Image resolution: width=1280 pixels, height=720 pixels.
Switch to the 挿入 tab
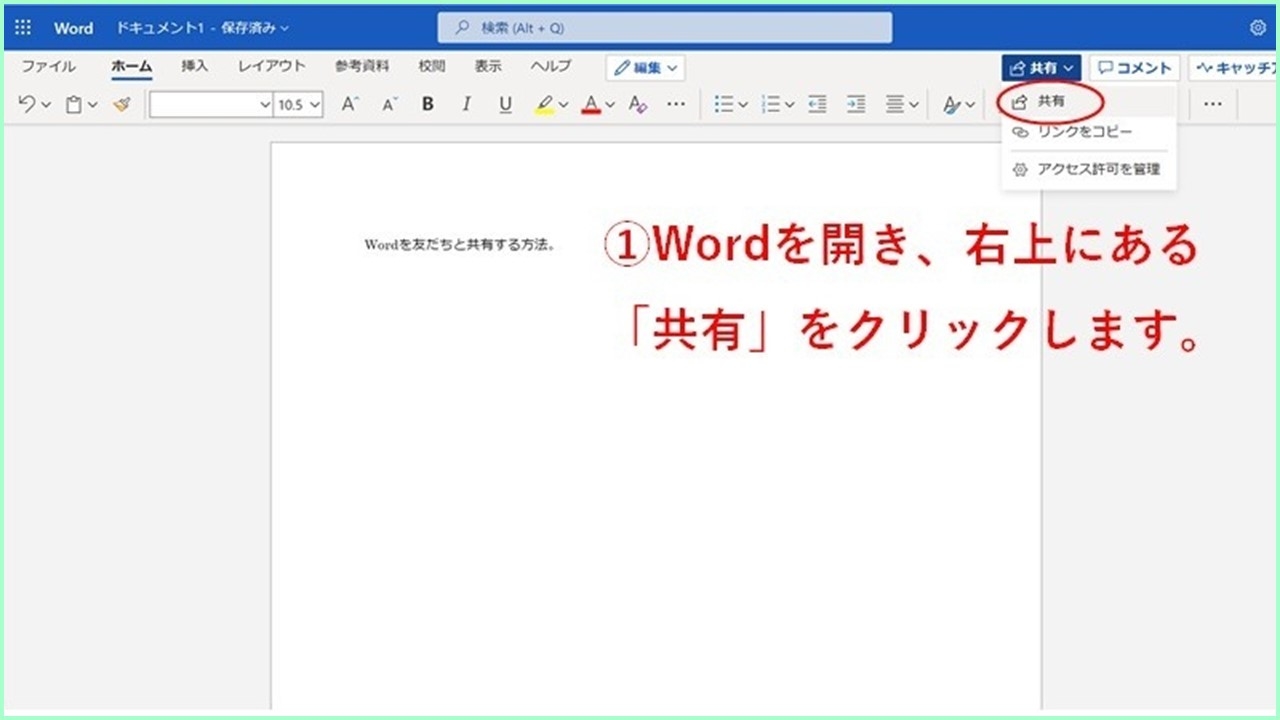click(x=195, y=67)
